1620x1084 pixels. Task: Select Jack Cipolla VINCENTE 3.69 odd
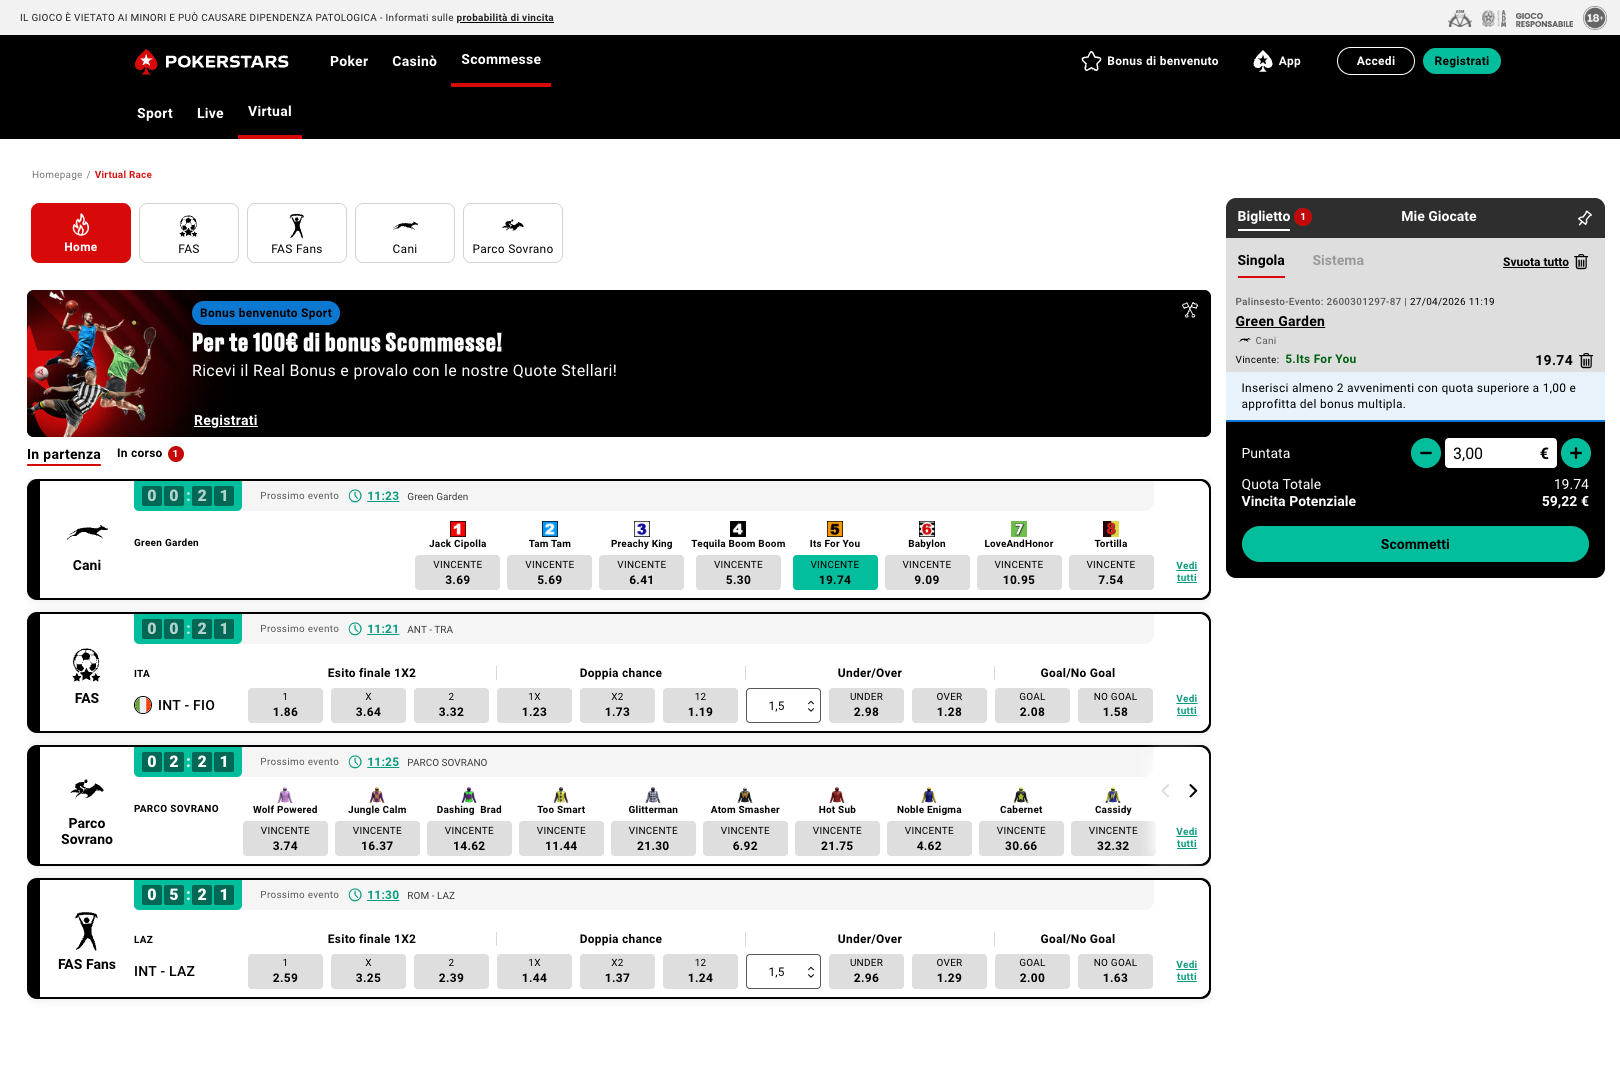coord(458,572)
